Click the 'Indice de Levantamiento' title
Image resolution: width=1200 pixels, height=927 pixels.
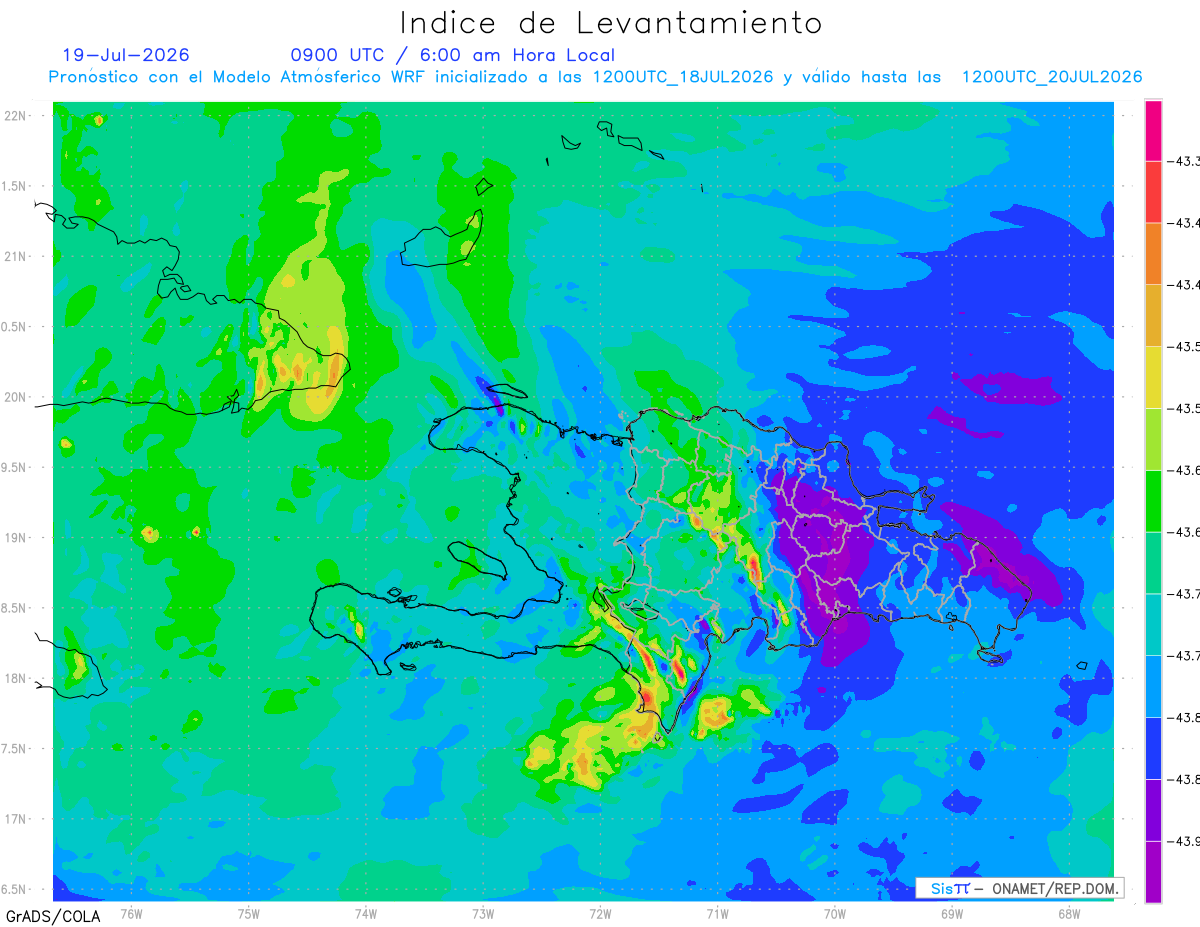coord(611,23)
